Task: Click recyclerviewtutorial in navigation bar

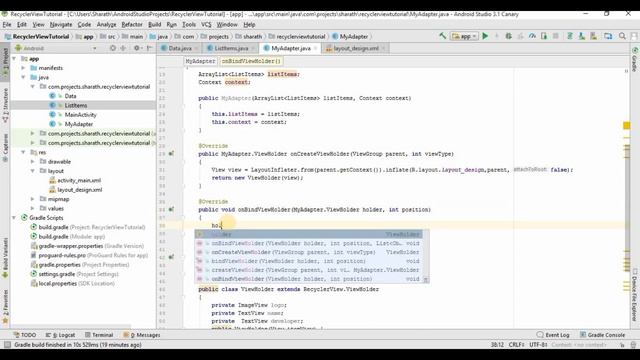Action: click(297, 36)
